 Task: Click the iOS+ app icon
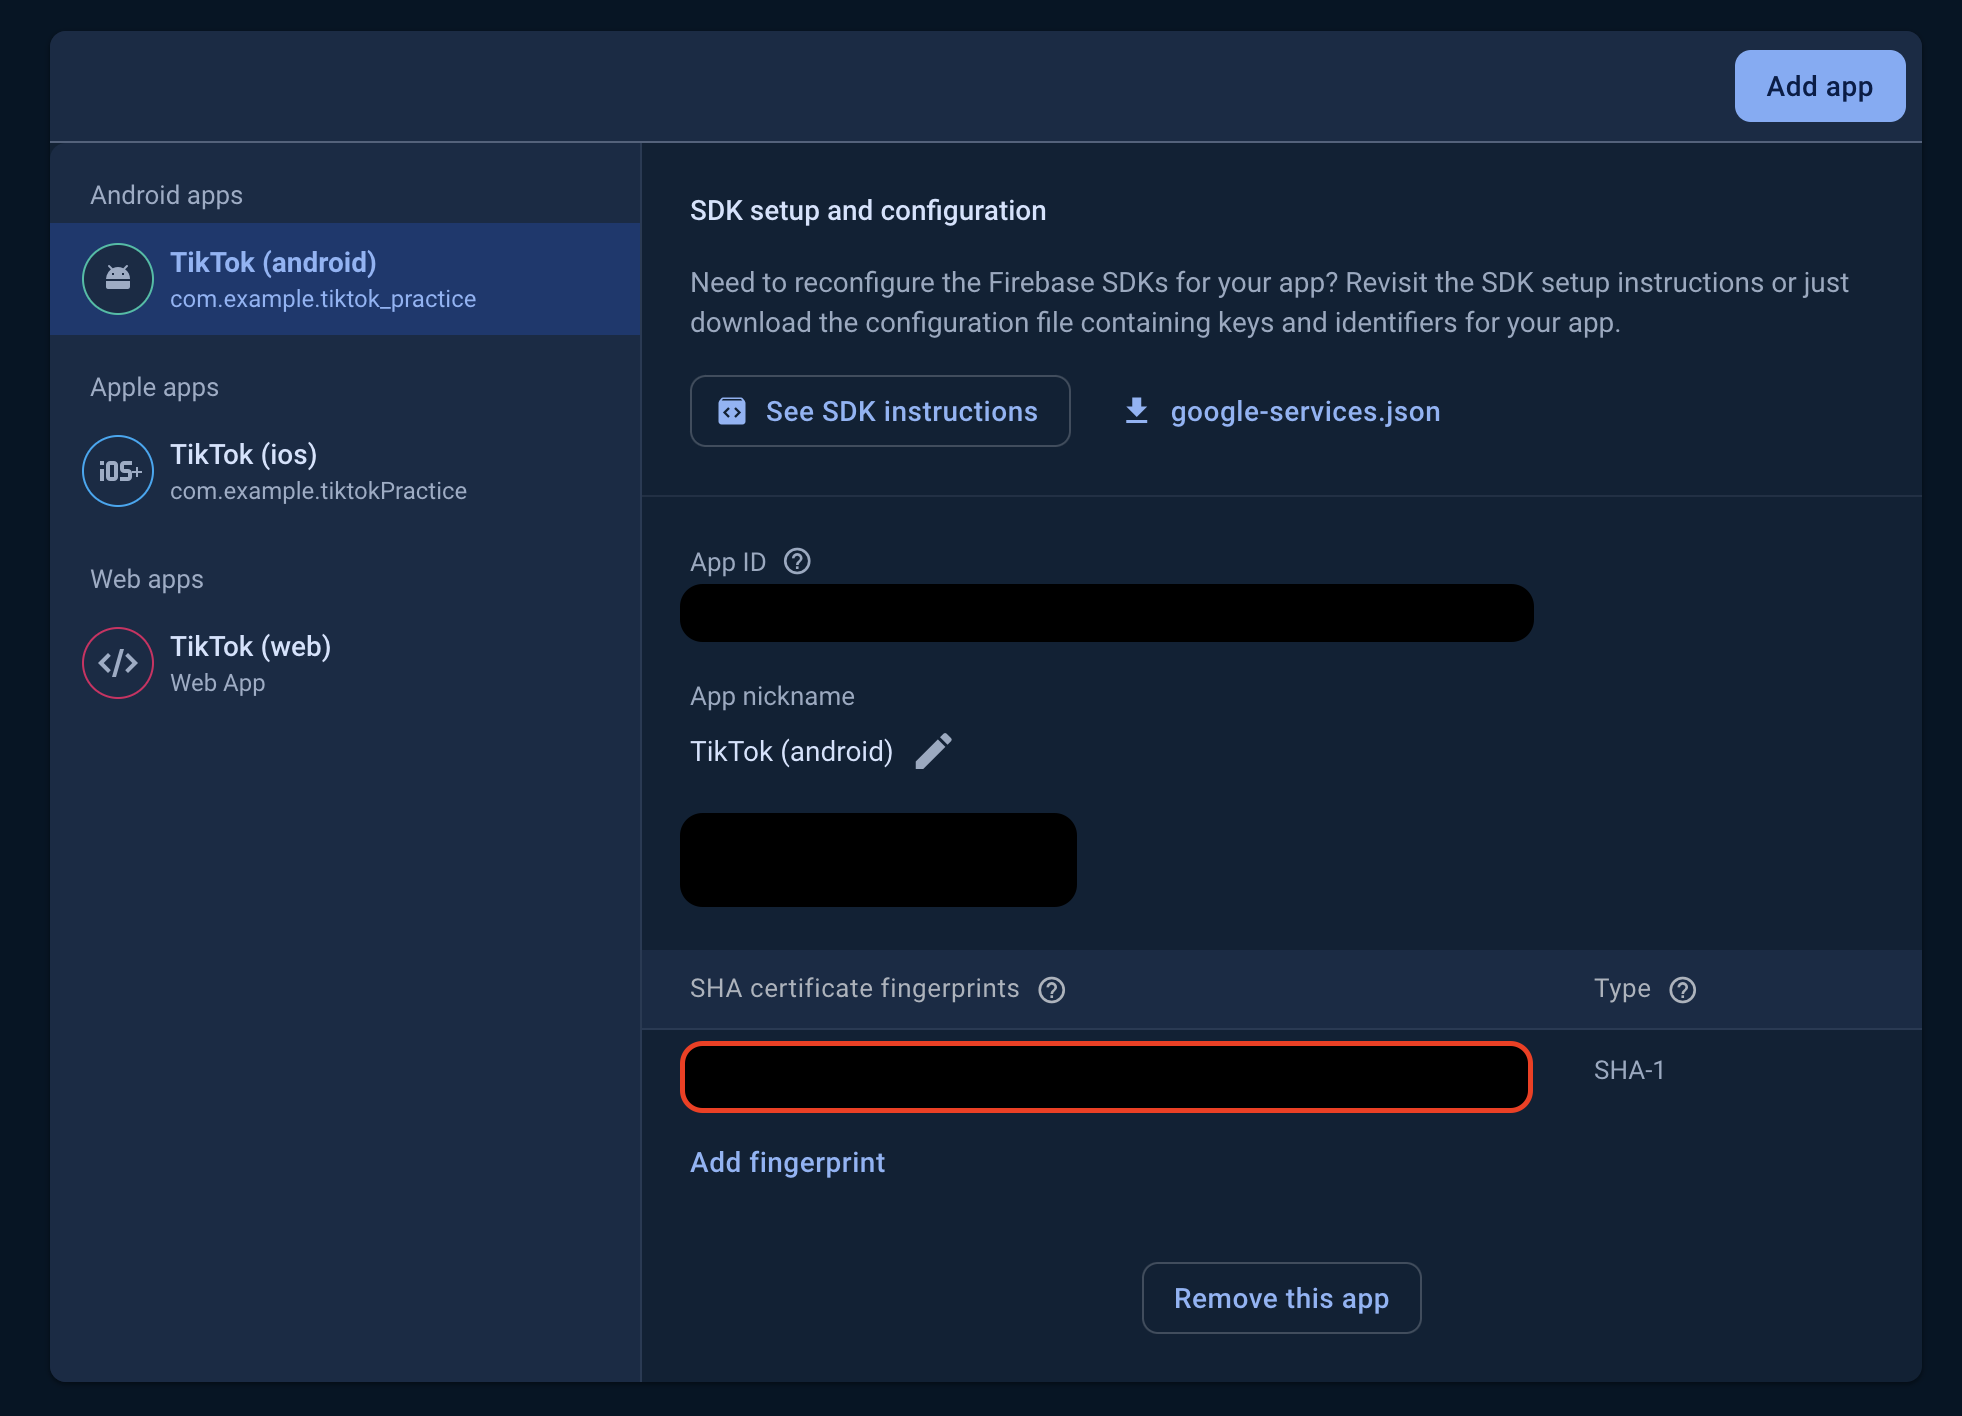tap(118, 471)
